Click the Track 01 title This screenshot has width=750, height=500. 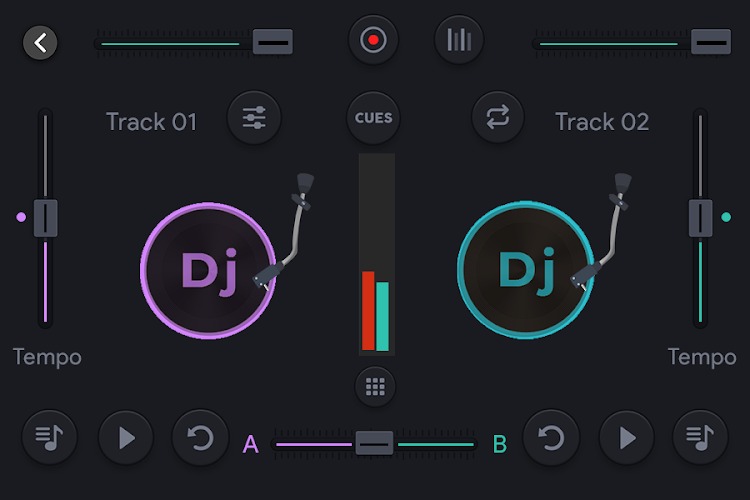pyautogui.click(x=151, y=122)
